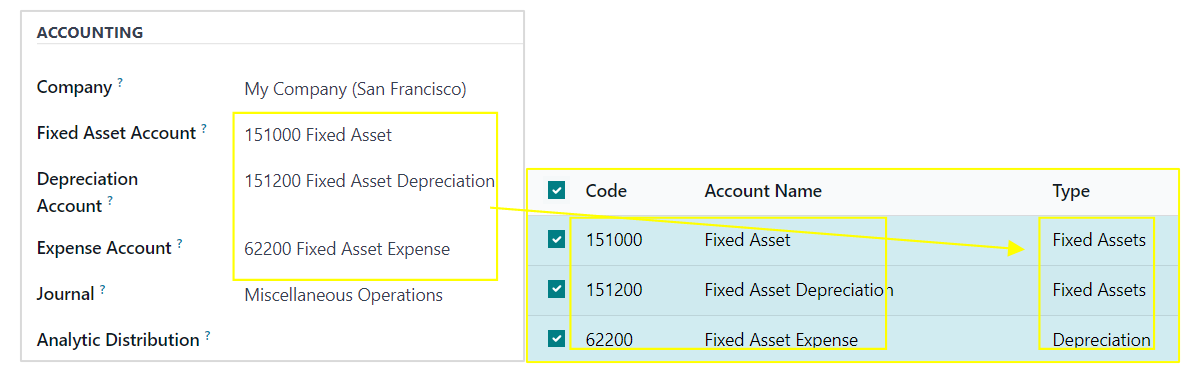This screenshot has height=366, width=1184.
Task: Uncheck the checkbox for account 151000
Action: [557, 240]
